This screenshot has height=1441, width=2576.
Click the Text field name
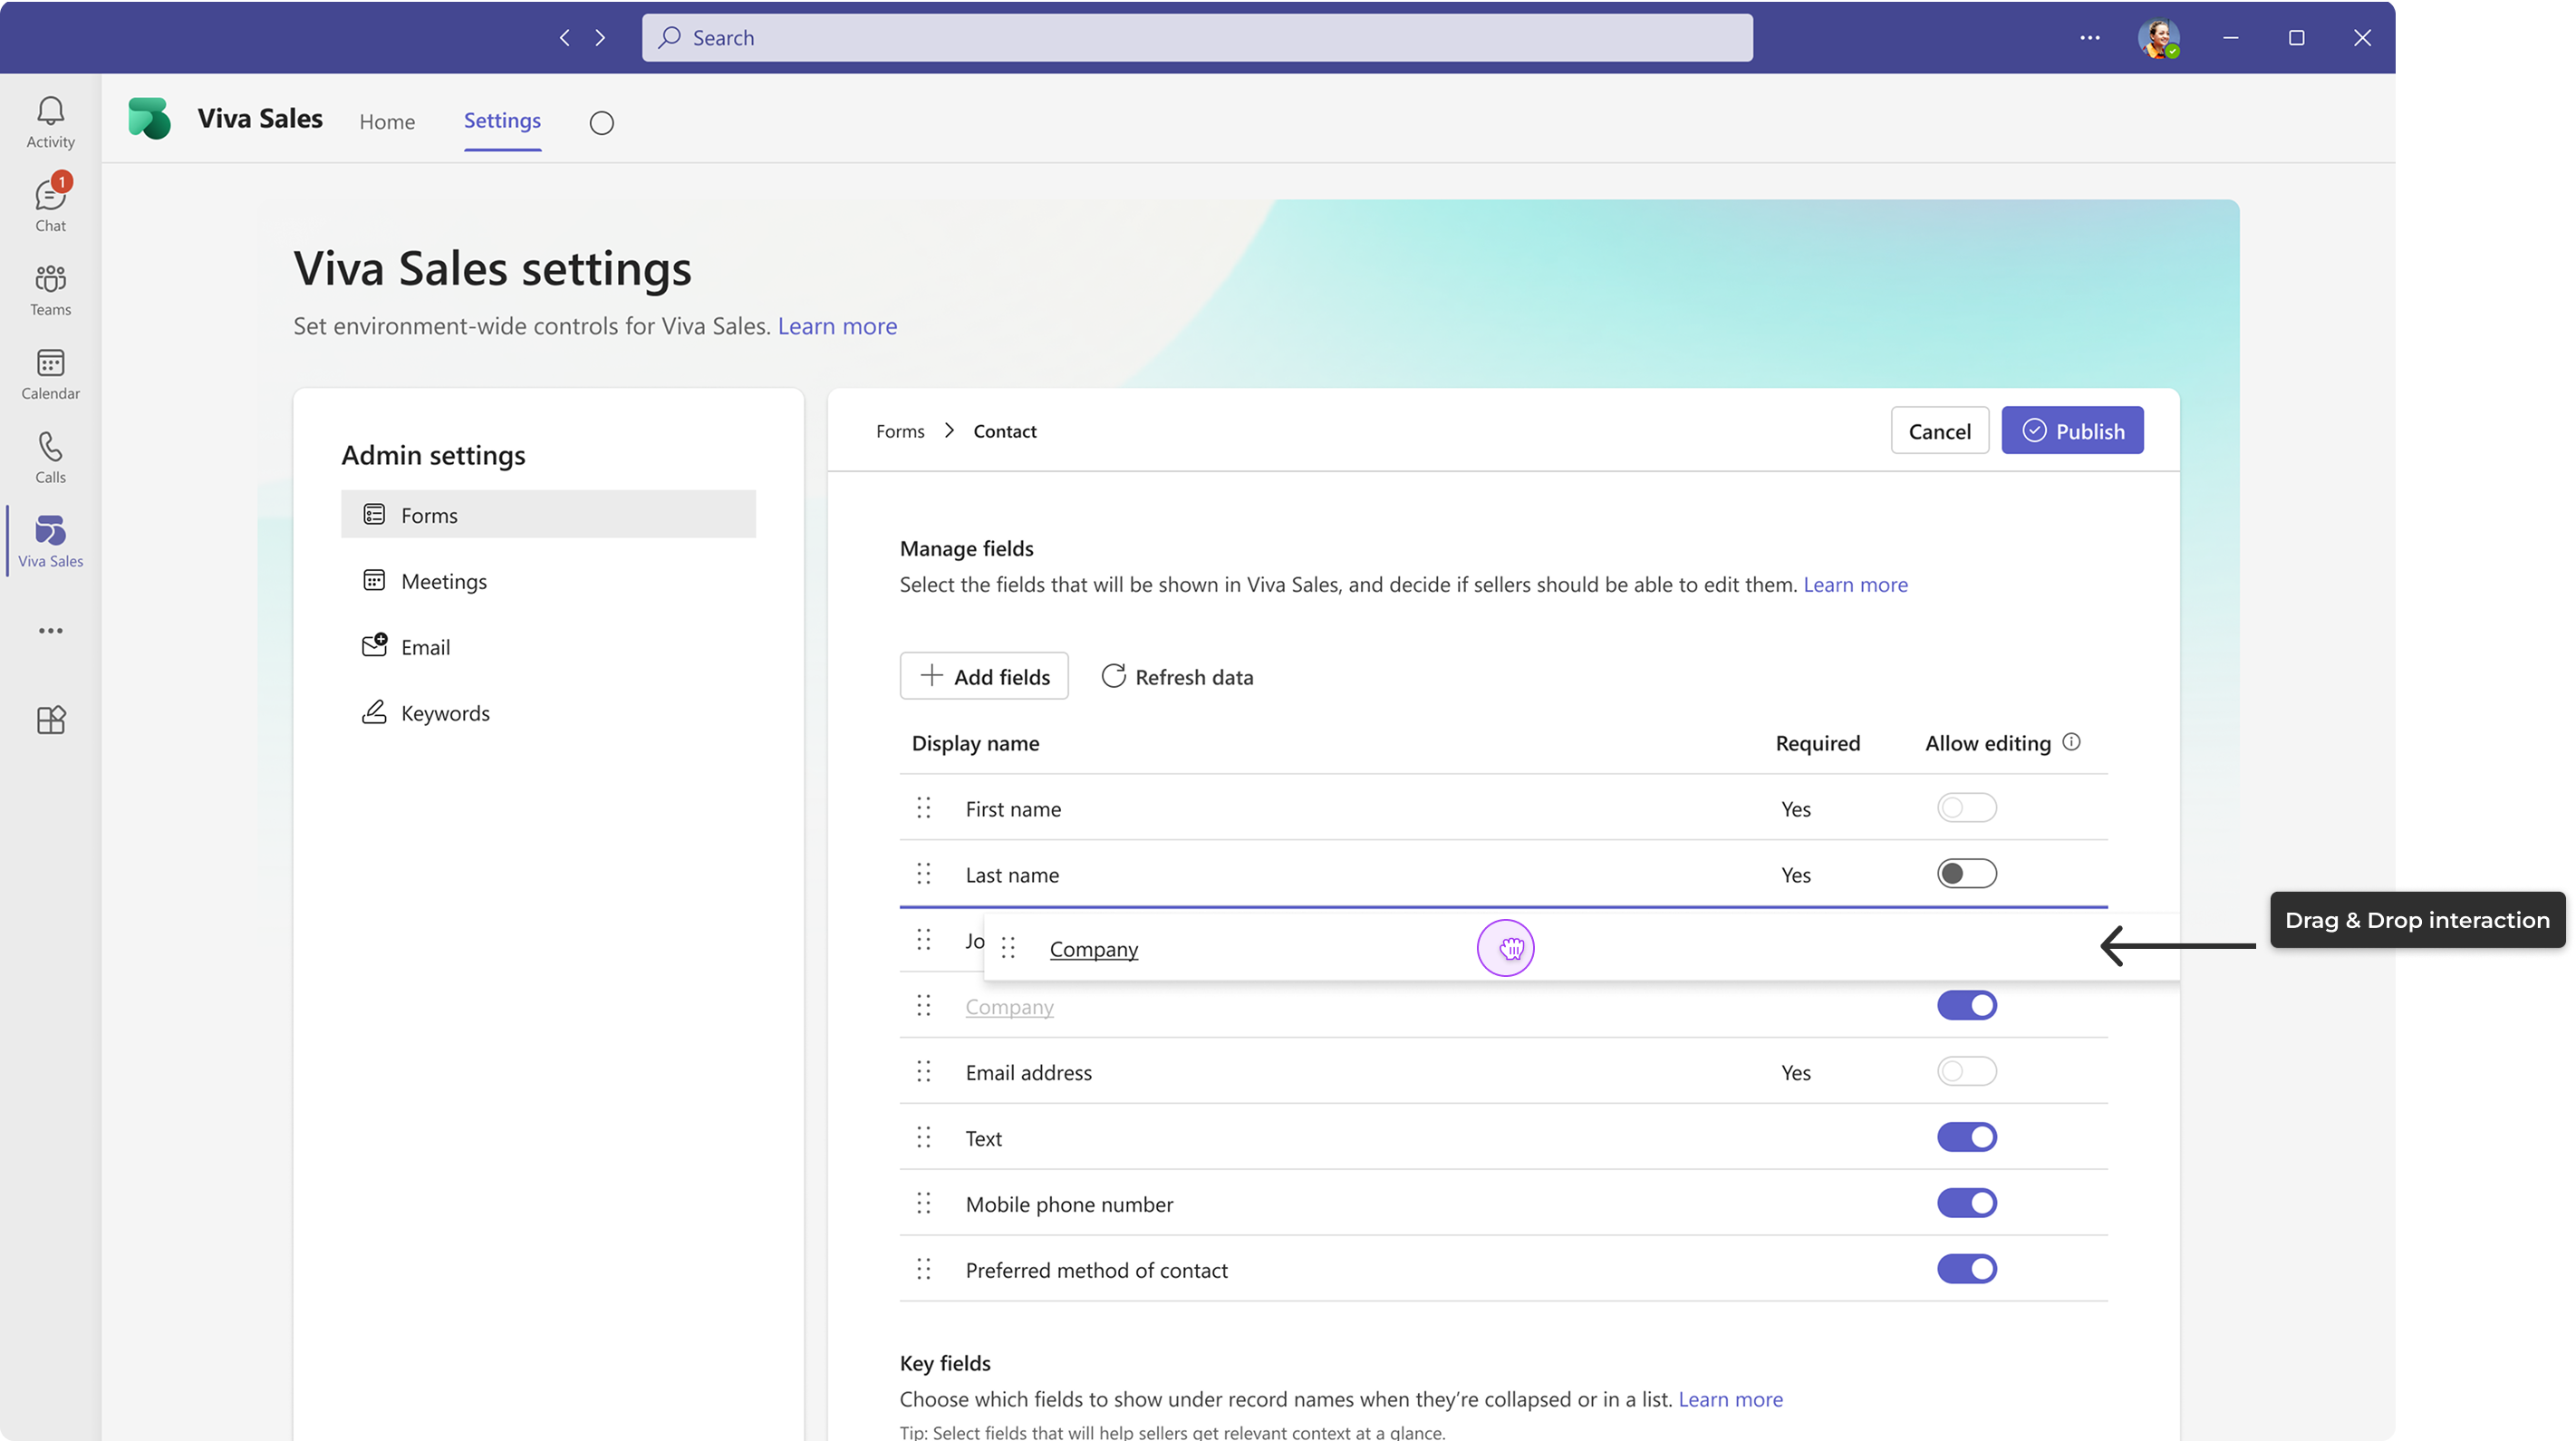pos(983,1139)
